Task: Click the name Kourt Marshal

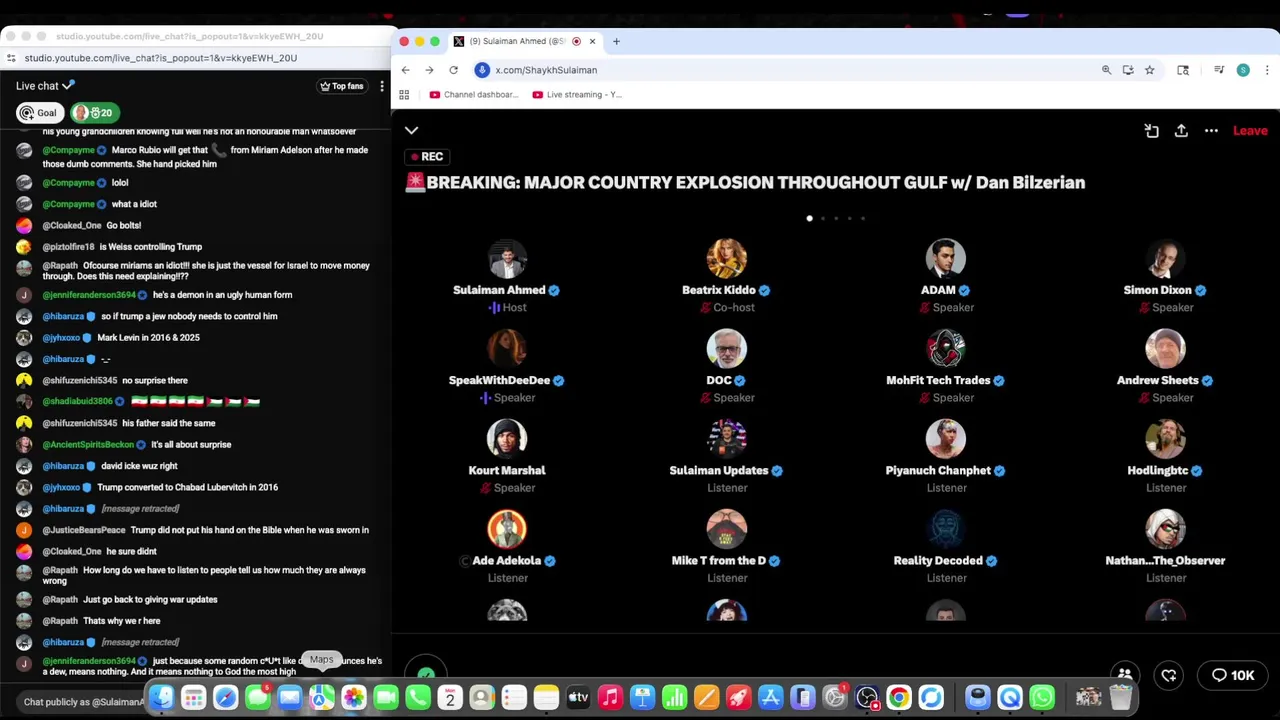Action: pyautogui.click(x=507, y=470)
